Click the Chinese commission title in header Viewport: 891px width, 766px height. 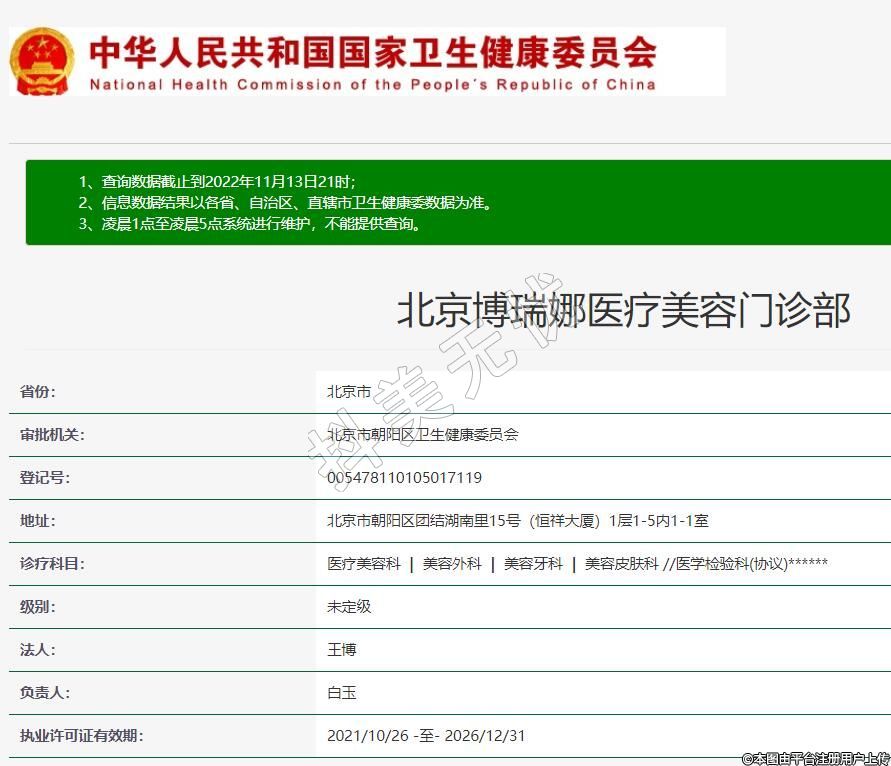coord(372,51)
